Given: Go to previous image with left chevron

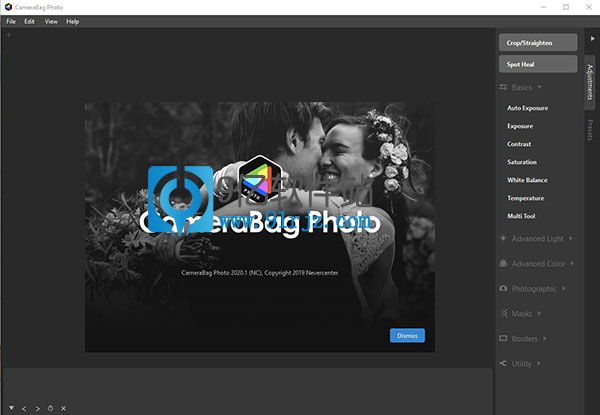Looking at the screenshot, I should (24, 408).
